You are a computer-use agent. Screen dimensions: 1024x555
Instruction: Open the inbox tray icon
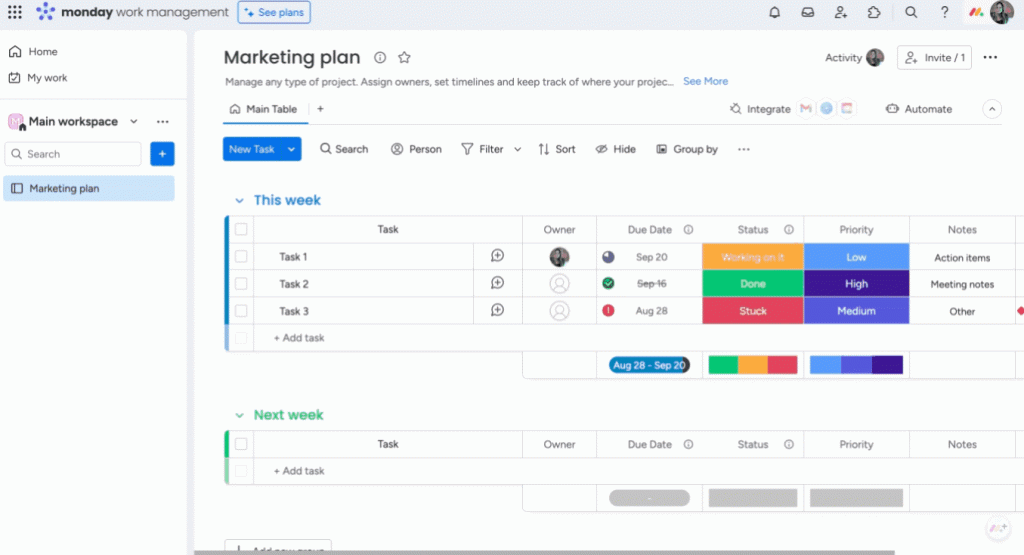(x=807, y=12)
